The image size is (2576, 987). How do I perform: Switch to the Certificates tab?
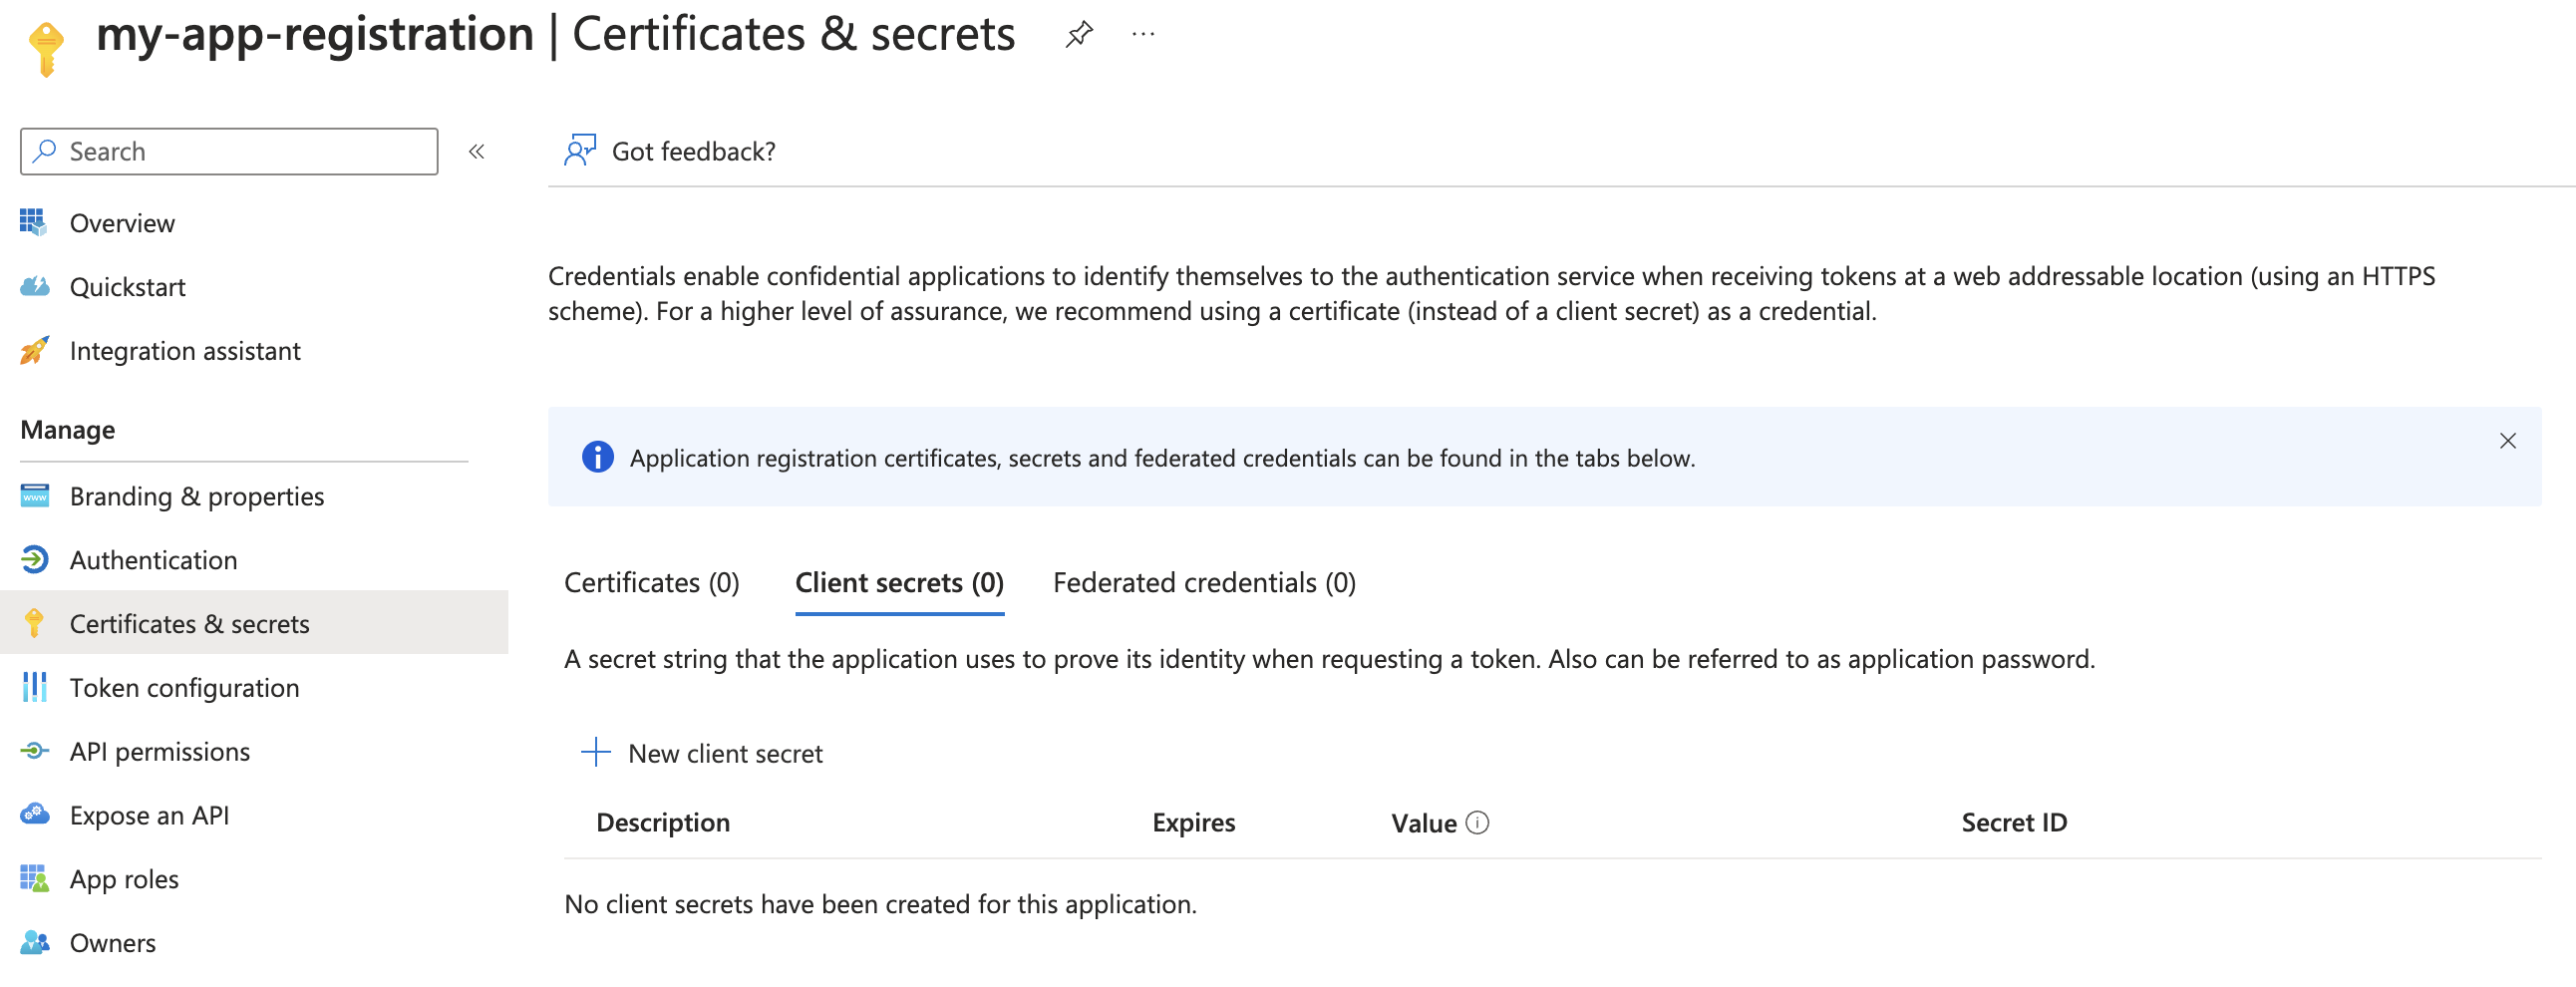[651, 582]
